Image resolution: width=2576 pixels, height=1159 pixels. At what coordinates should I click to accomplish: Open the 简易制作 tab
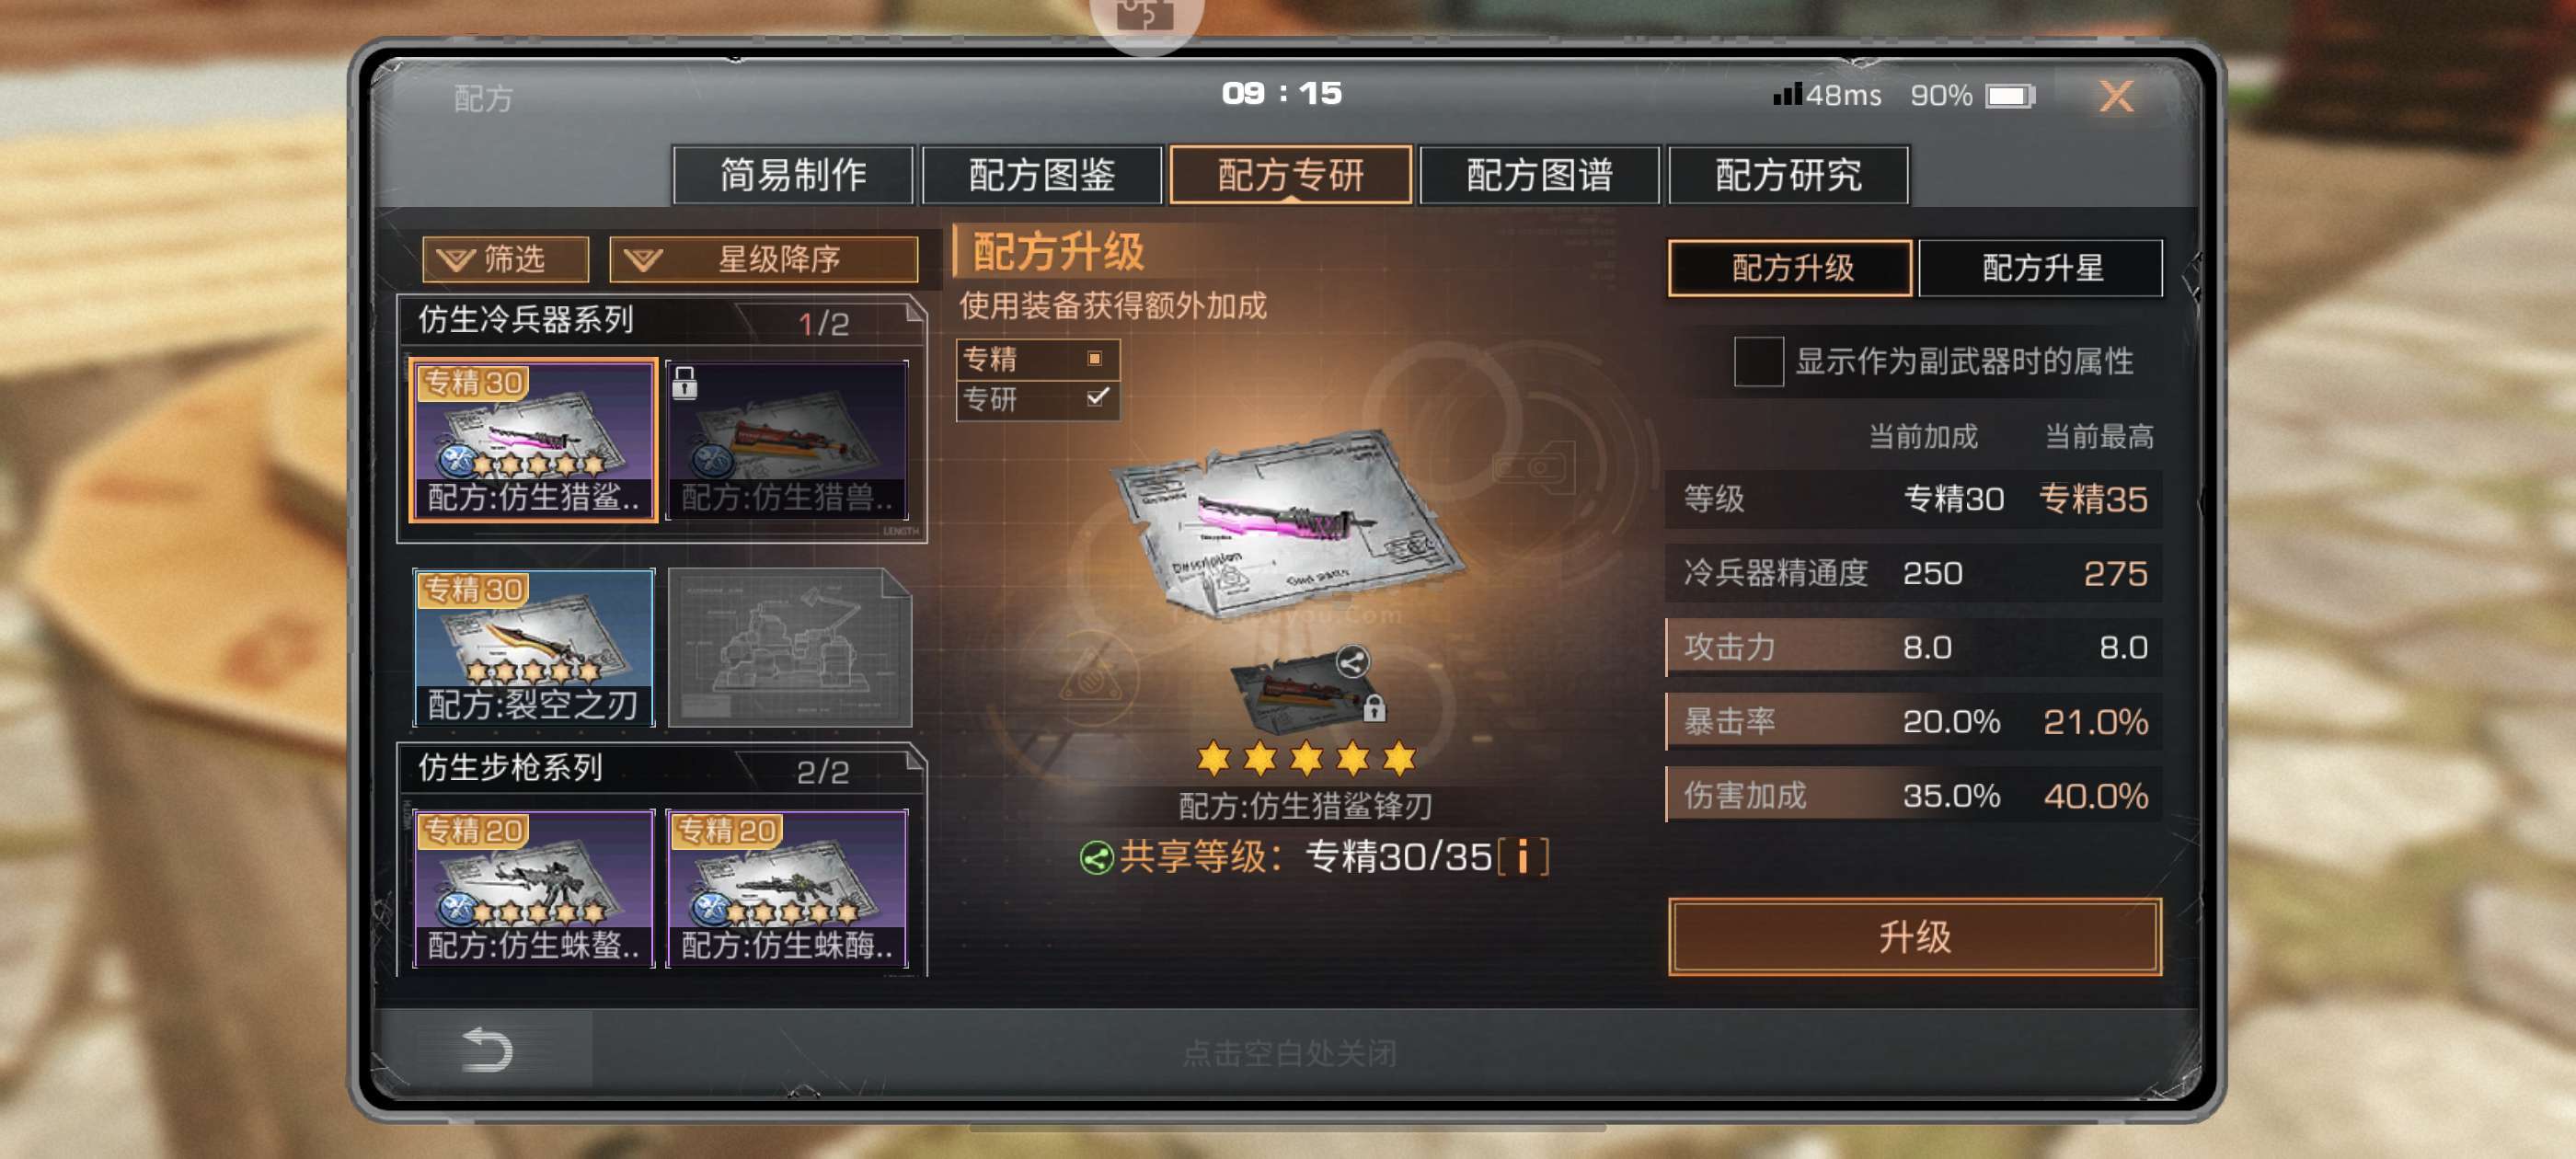tap(793, 175)
